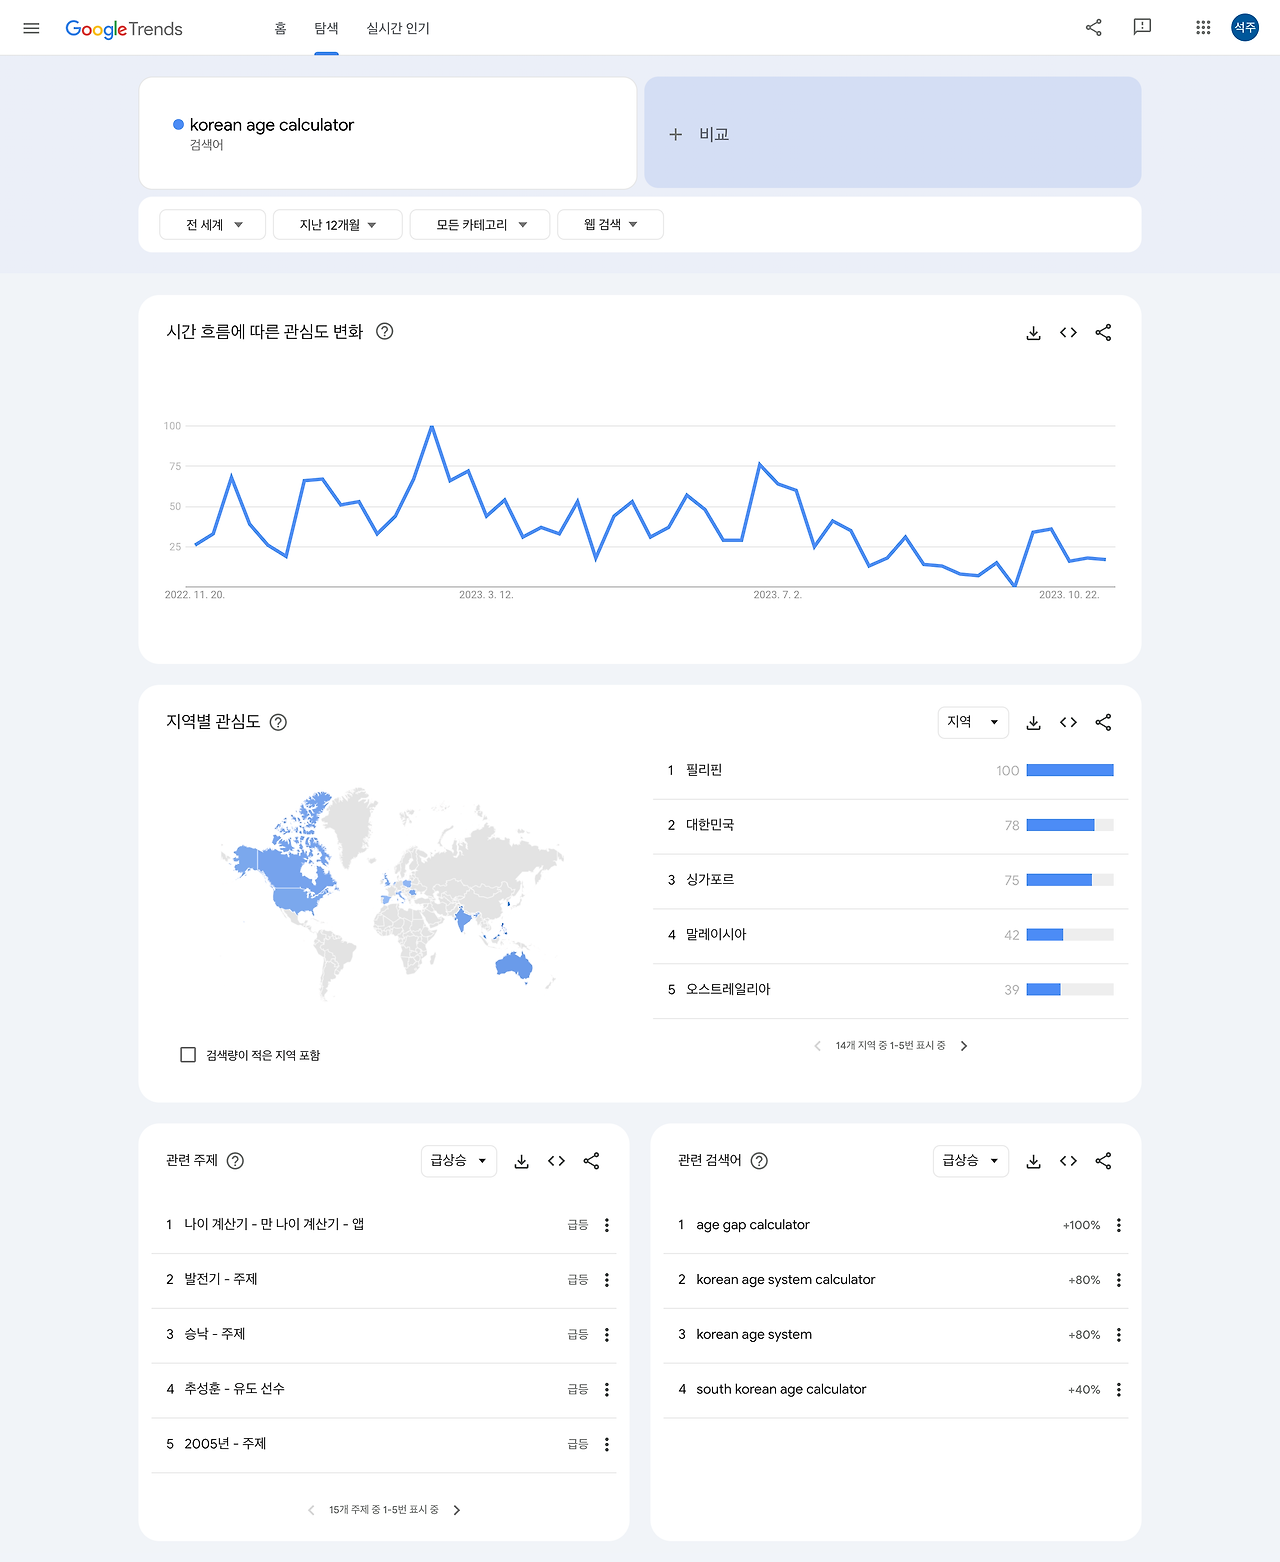This screenshot has width=1280, height=1562.
Task: Go to next page of regions
Action: (964, 1046)
